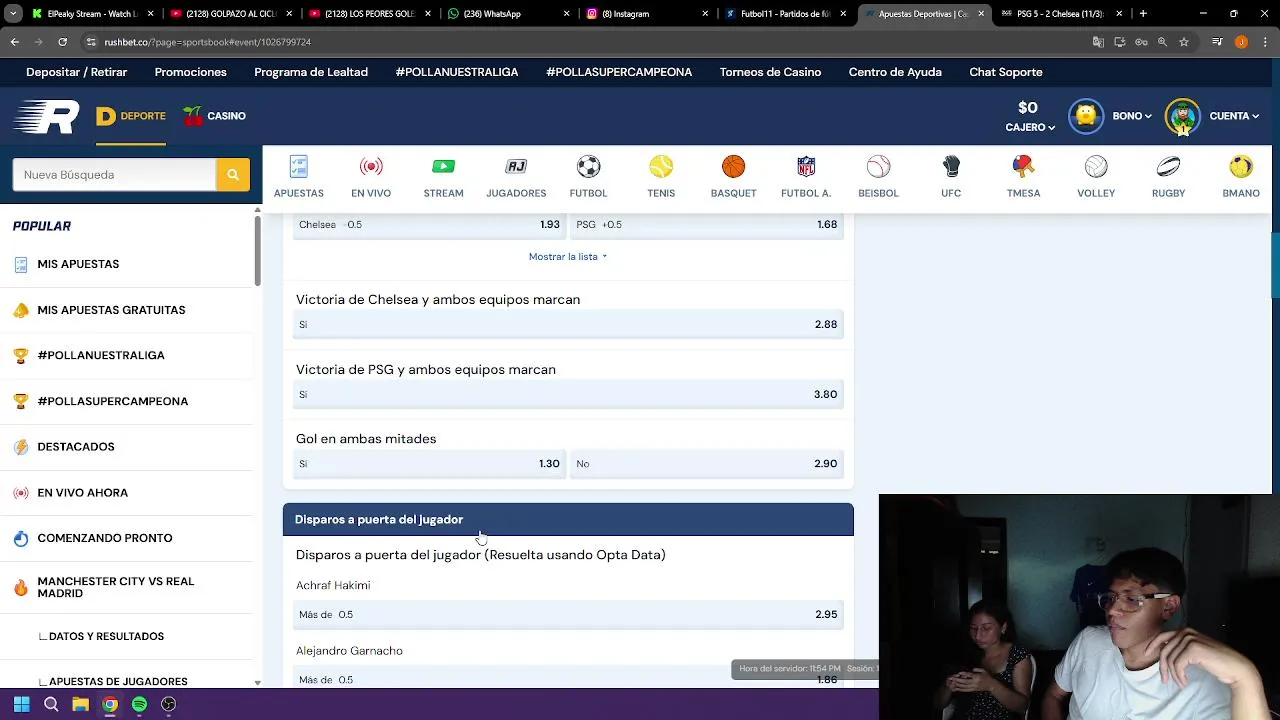Select the BMano handball icon

pos(1241,166)
